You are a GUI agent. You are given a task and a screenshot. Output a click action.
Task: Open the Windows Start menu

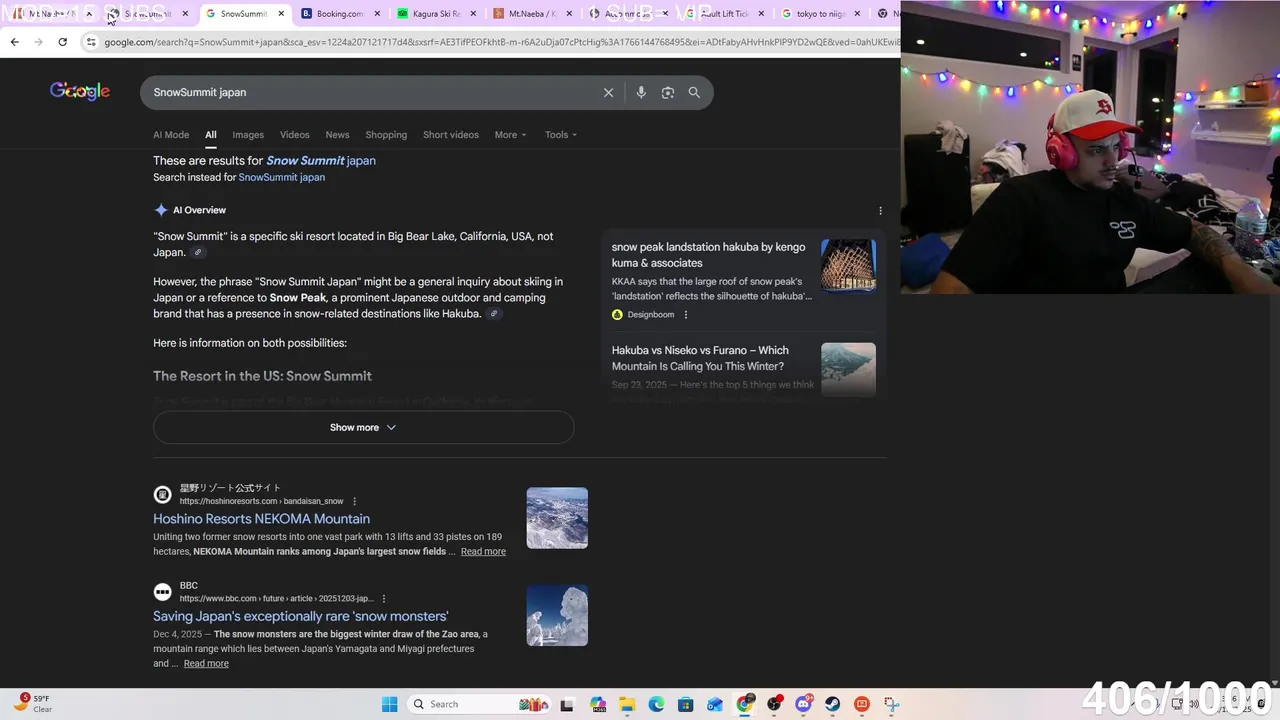tap(389, 704)
